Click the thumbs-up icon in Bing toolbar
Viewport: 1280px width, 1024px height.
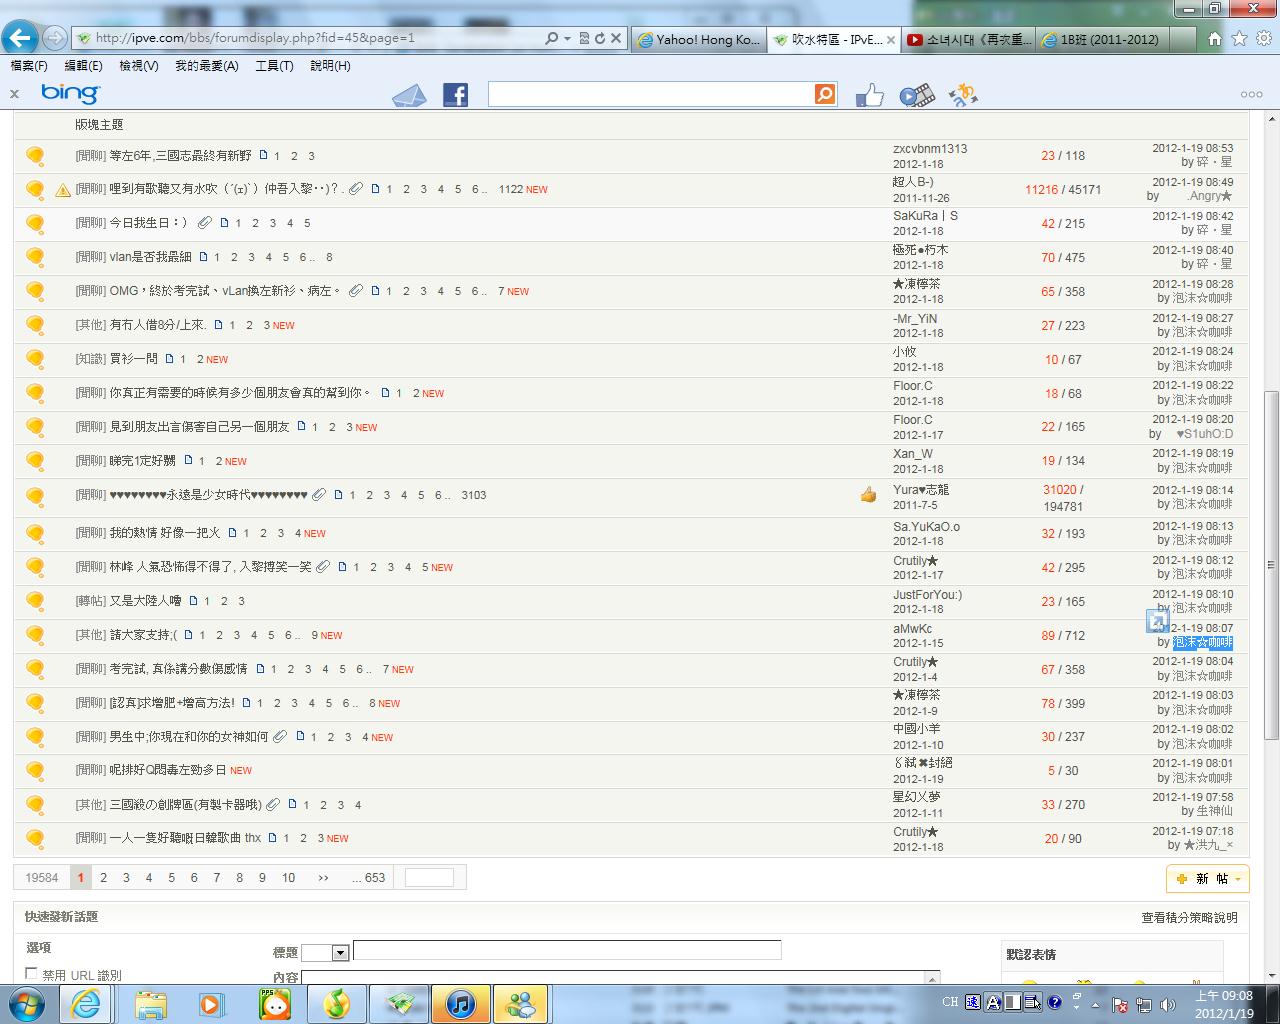(x=869, y=95)
